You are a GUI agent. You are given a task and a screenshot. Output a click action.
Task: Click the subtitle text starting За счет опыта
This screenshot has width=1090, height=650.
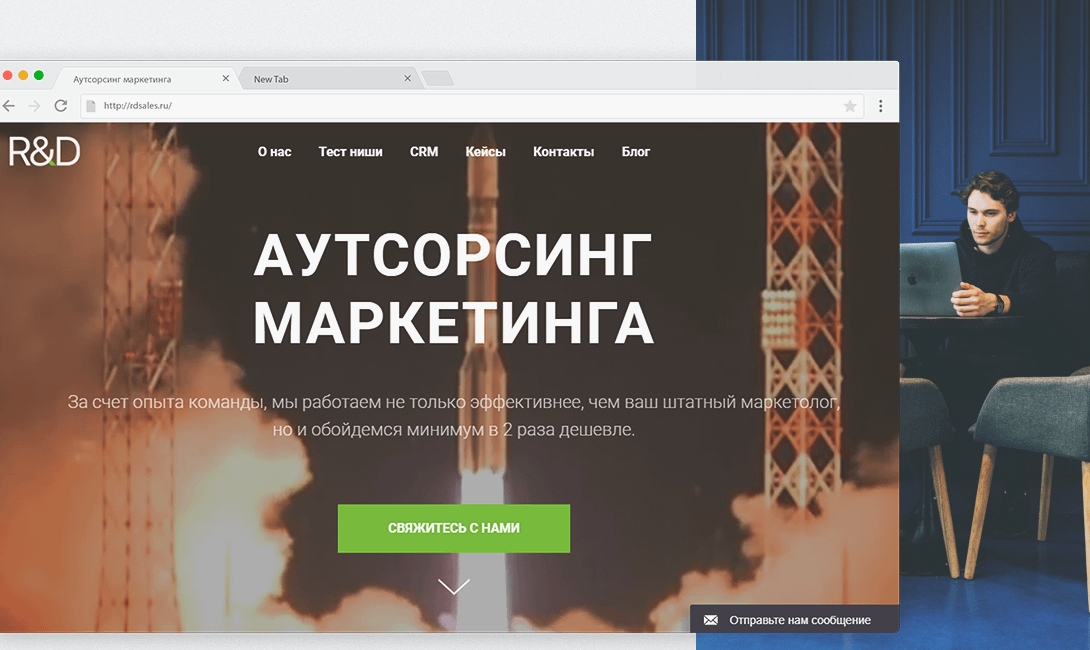(x=454, y=416)
